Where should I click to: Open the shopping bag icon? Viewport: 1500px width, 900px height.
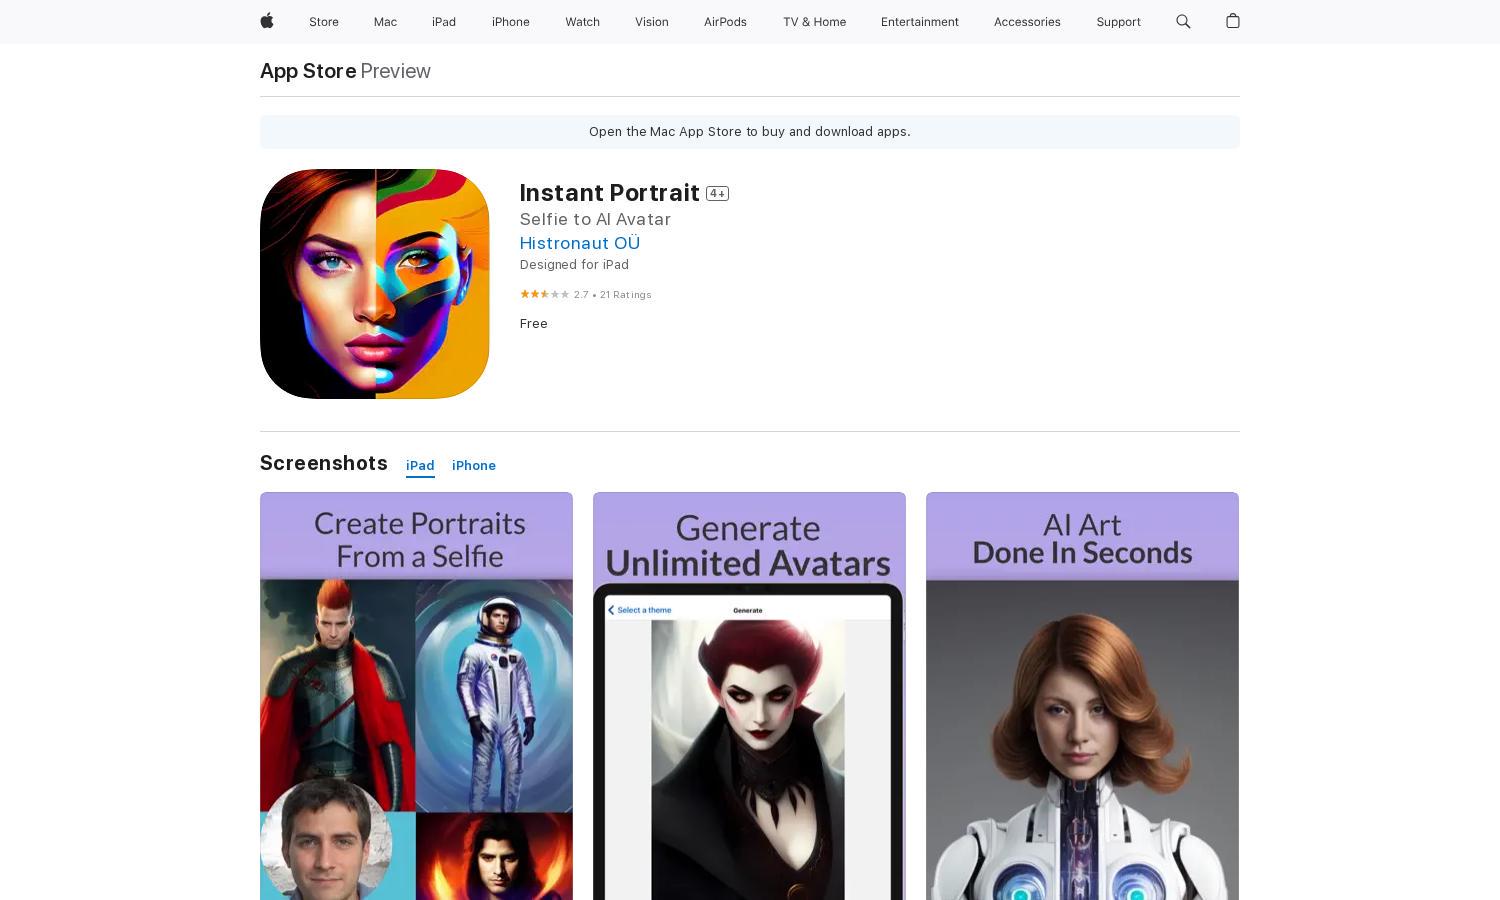point(1232,21)
